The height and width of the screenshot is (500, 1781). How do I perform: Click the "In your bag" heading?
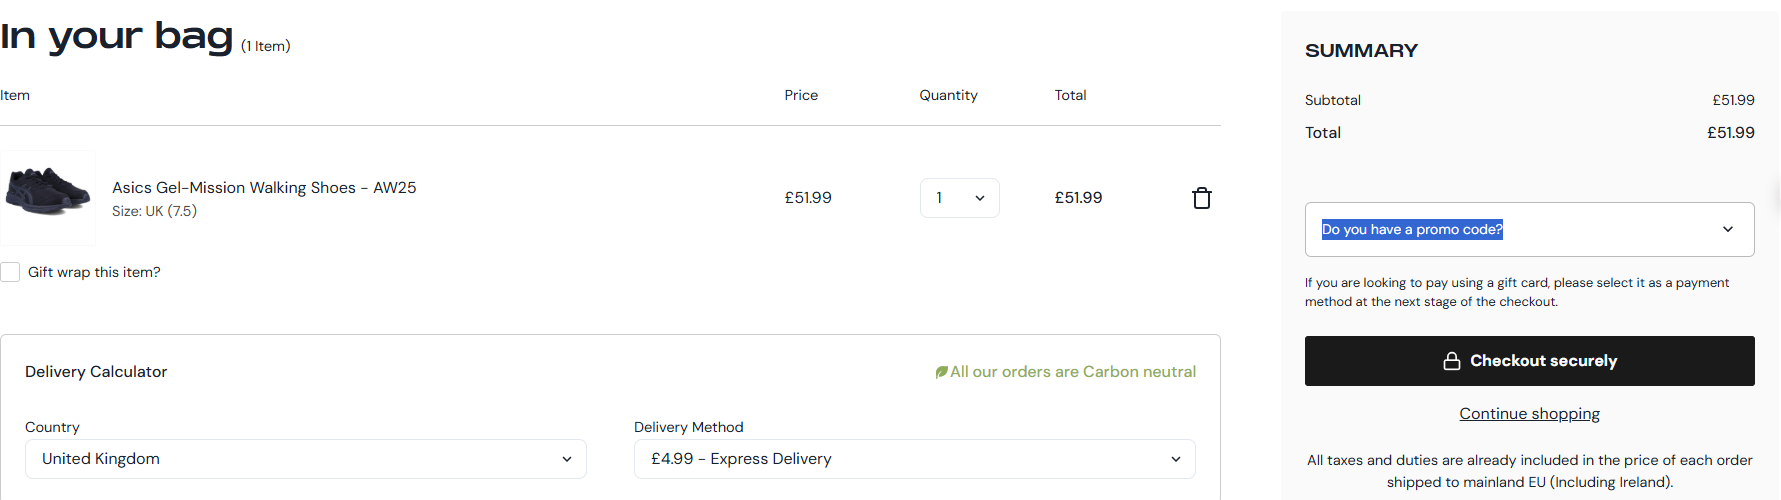pos(116,37)
